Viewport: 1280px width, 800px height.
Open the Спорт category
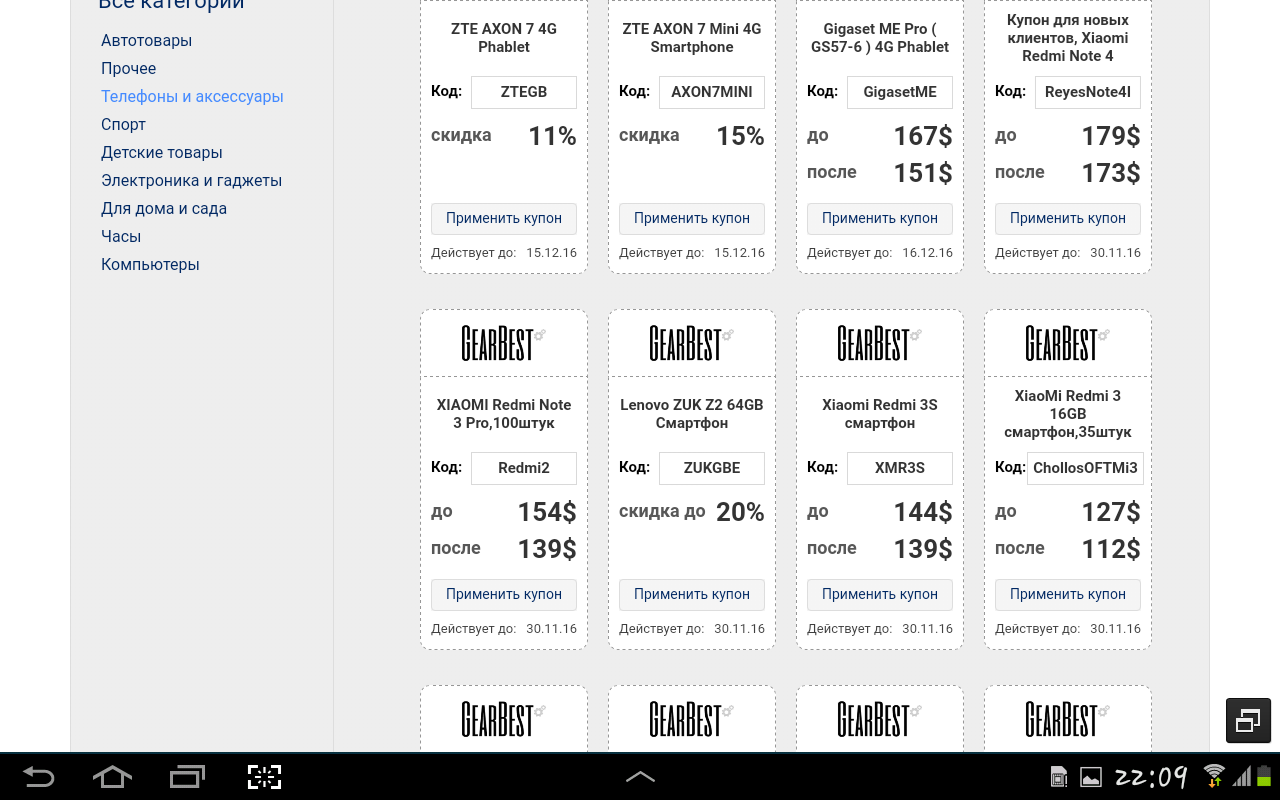tap(123, 124)
